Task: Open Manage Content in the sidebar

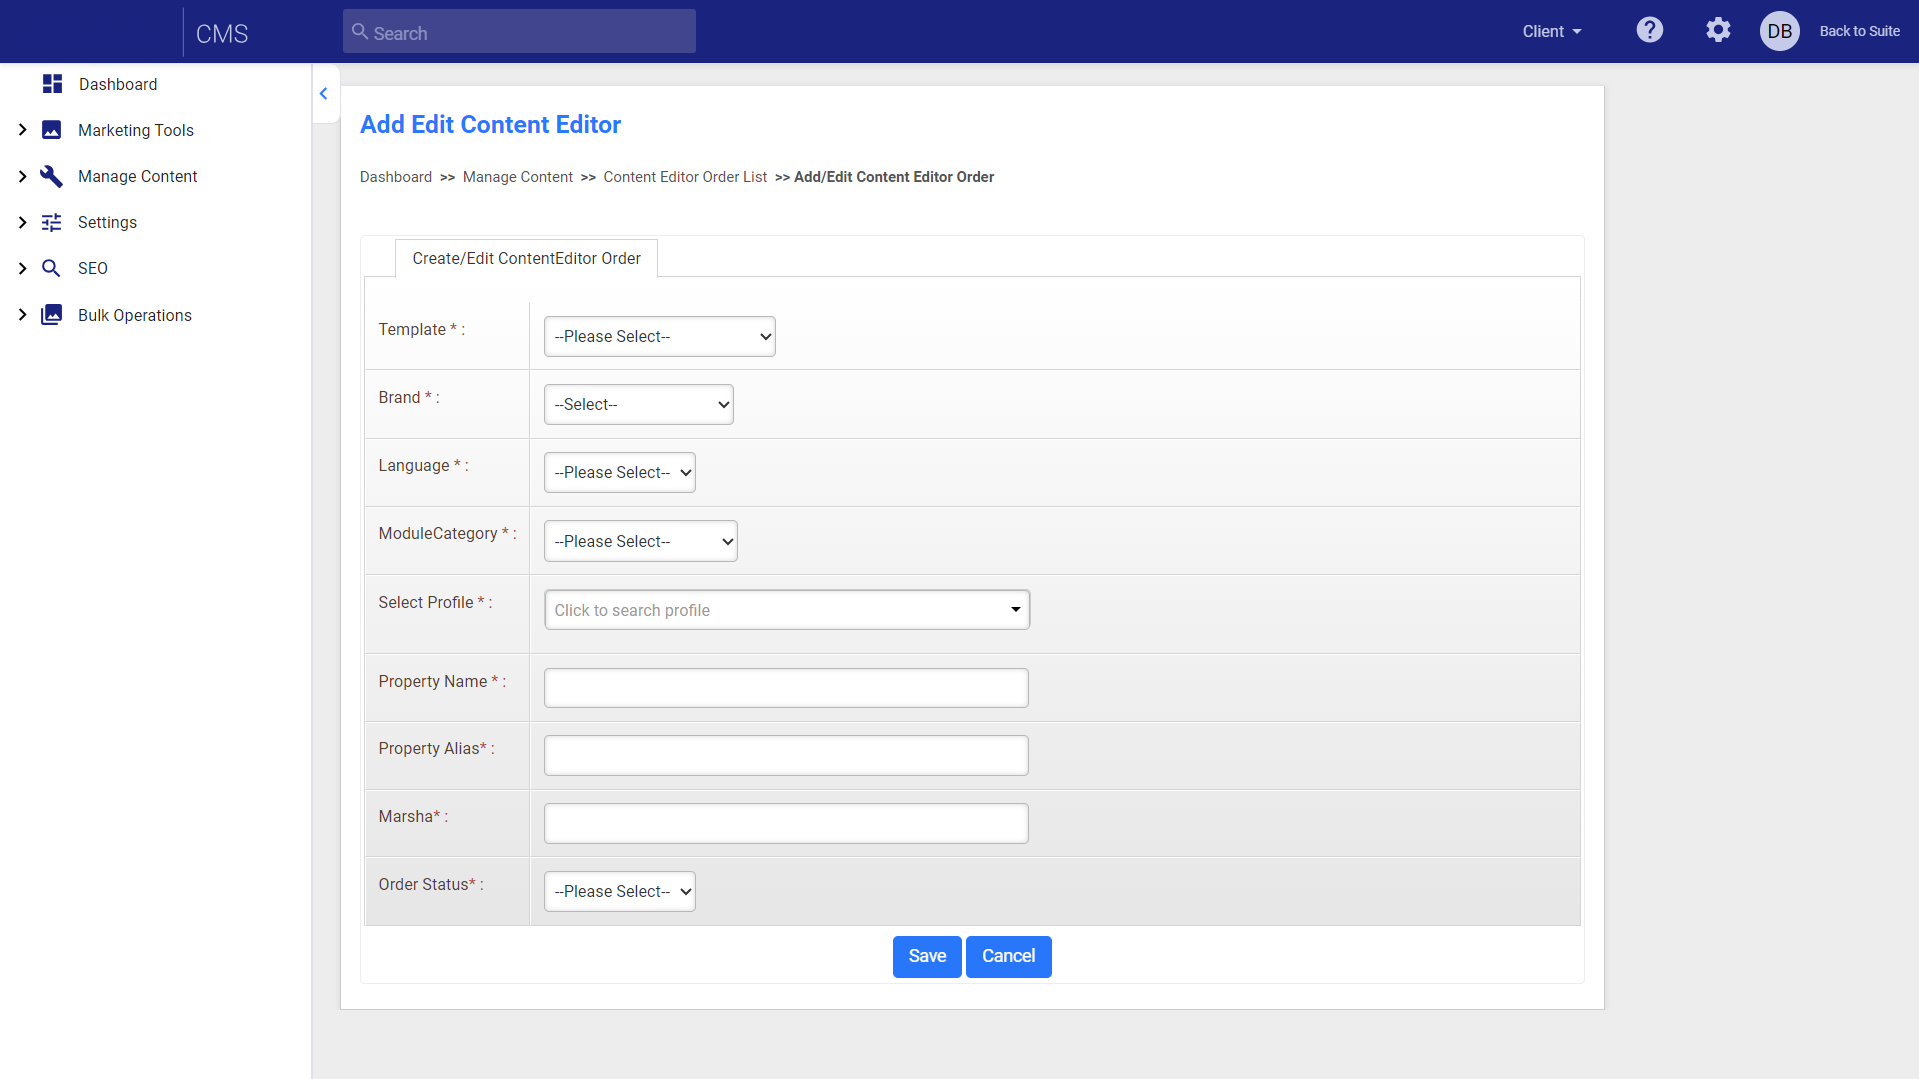Action: (x=138, y=176)
